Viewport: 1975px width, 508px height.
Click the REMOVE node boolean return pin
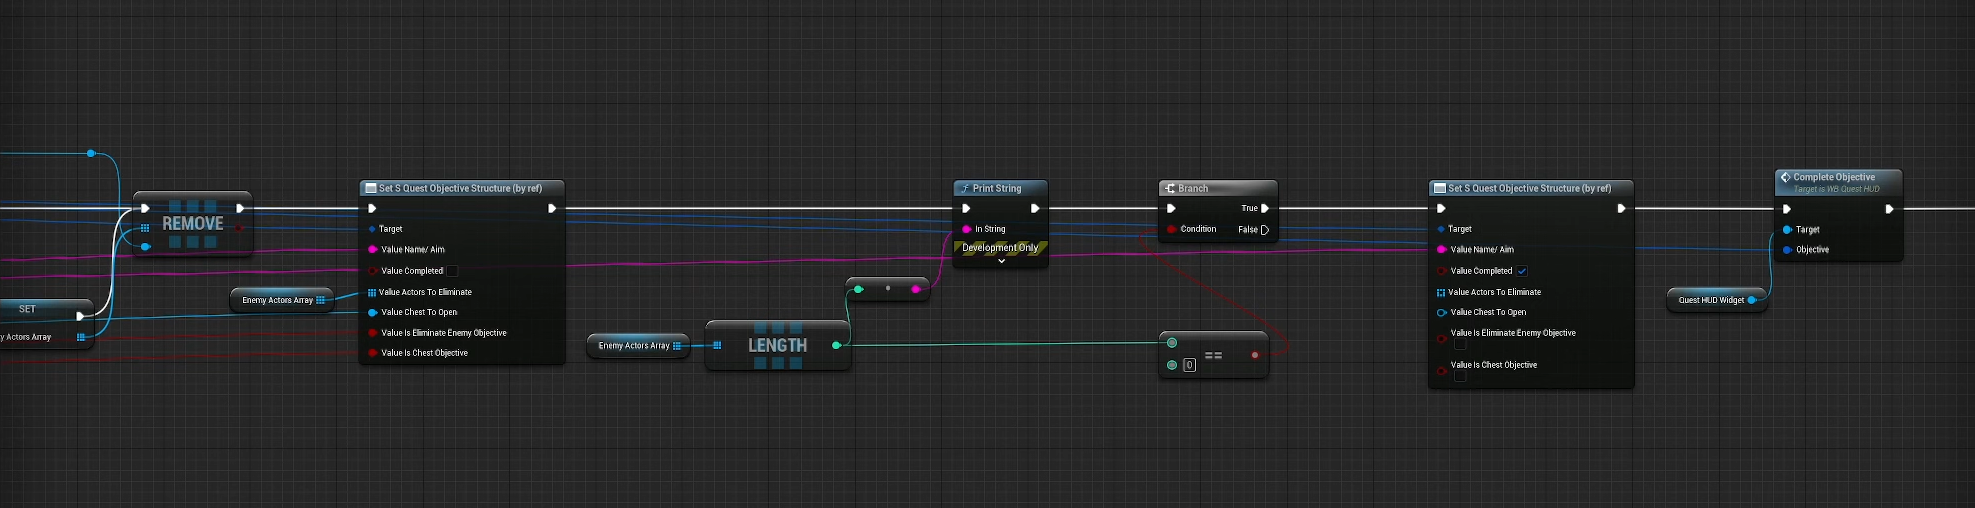(239, 228)
